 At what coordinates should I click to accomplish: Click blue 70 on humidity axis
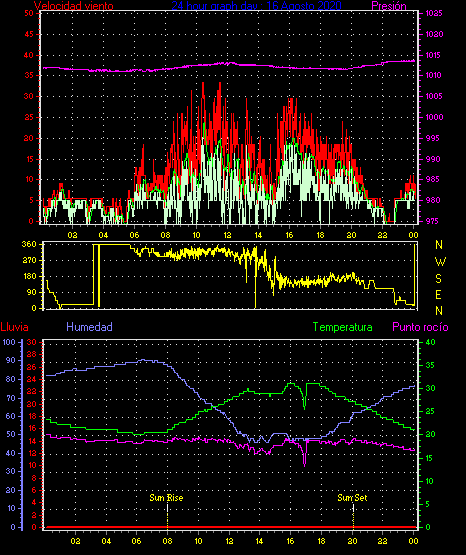[11, 398]
